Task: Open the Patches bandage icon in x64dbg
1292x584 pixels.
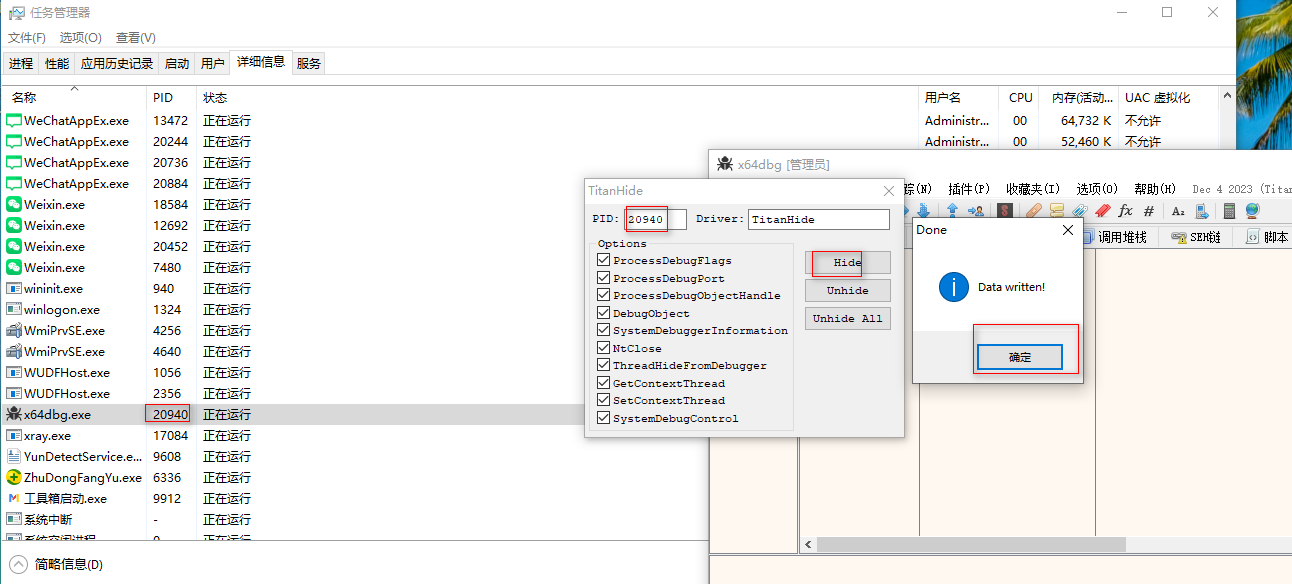Action: tap(1034, 211)
